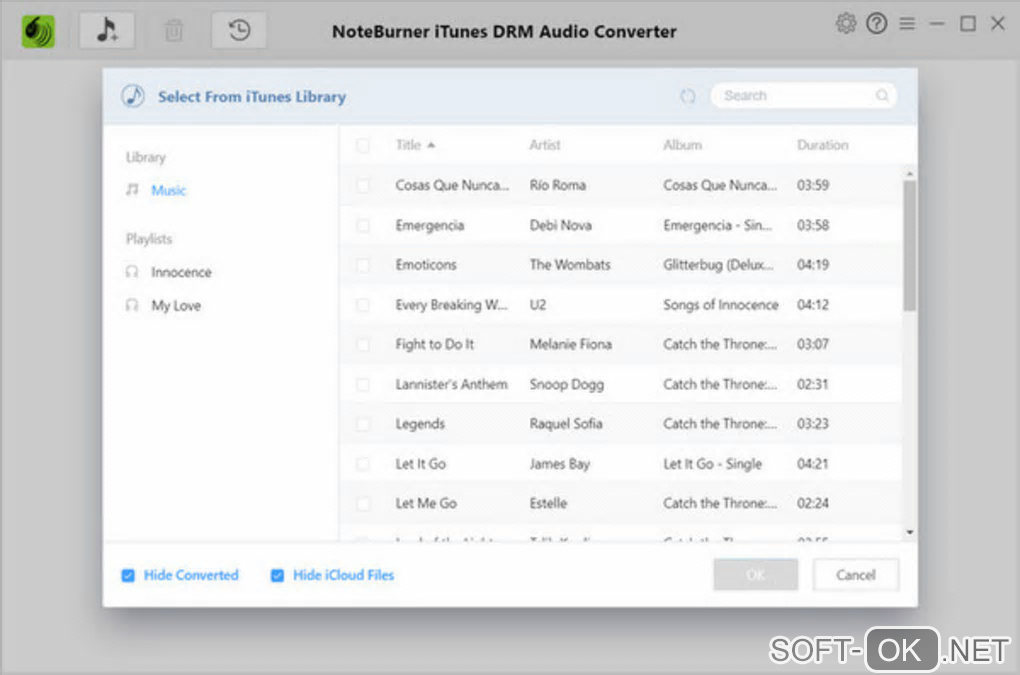Check the Every Breaking W... song checkbox
This screenshot has height=675, width=1020.
click(x=363, y=304)
